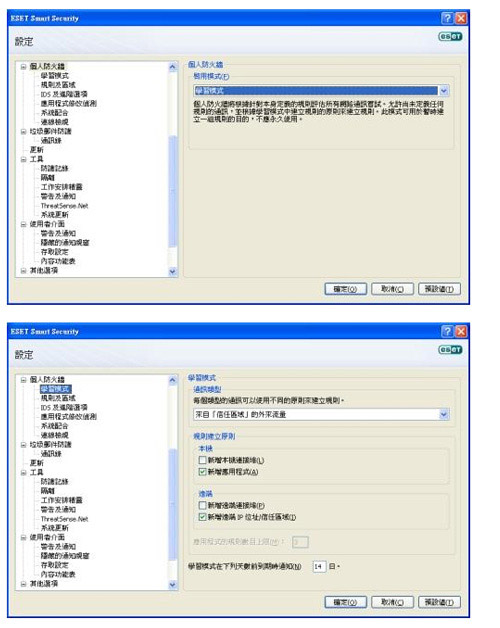Uncheck the 新增應用程式(A) checkbox
Viewport: 500px width, 628px height.
click(x=203, y=472)
